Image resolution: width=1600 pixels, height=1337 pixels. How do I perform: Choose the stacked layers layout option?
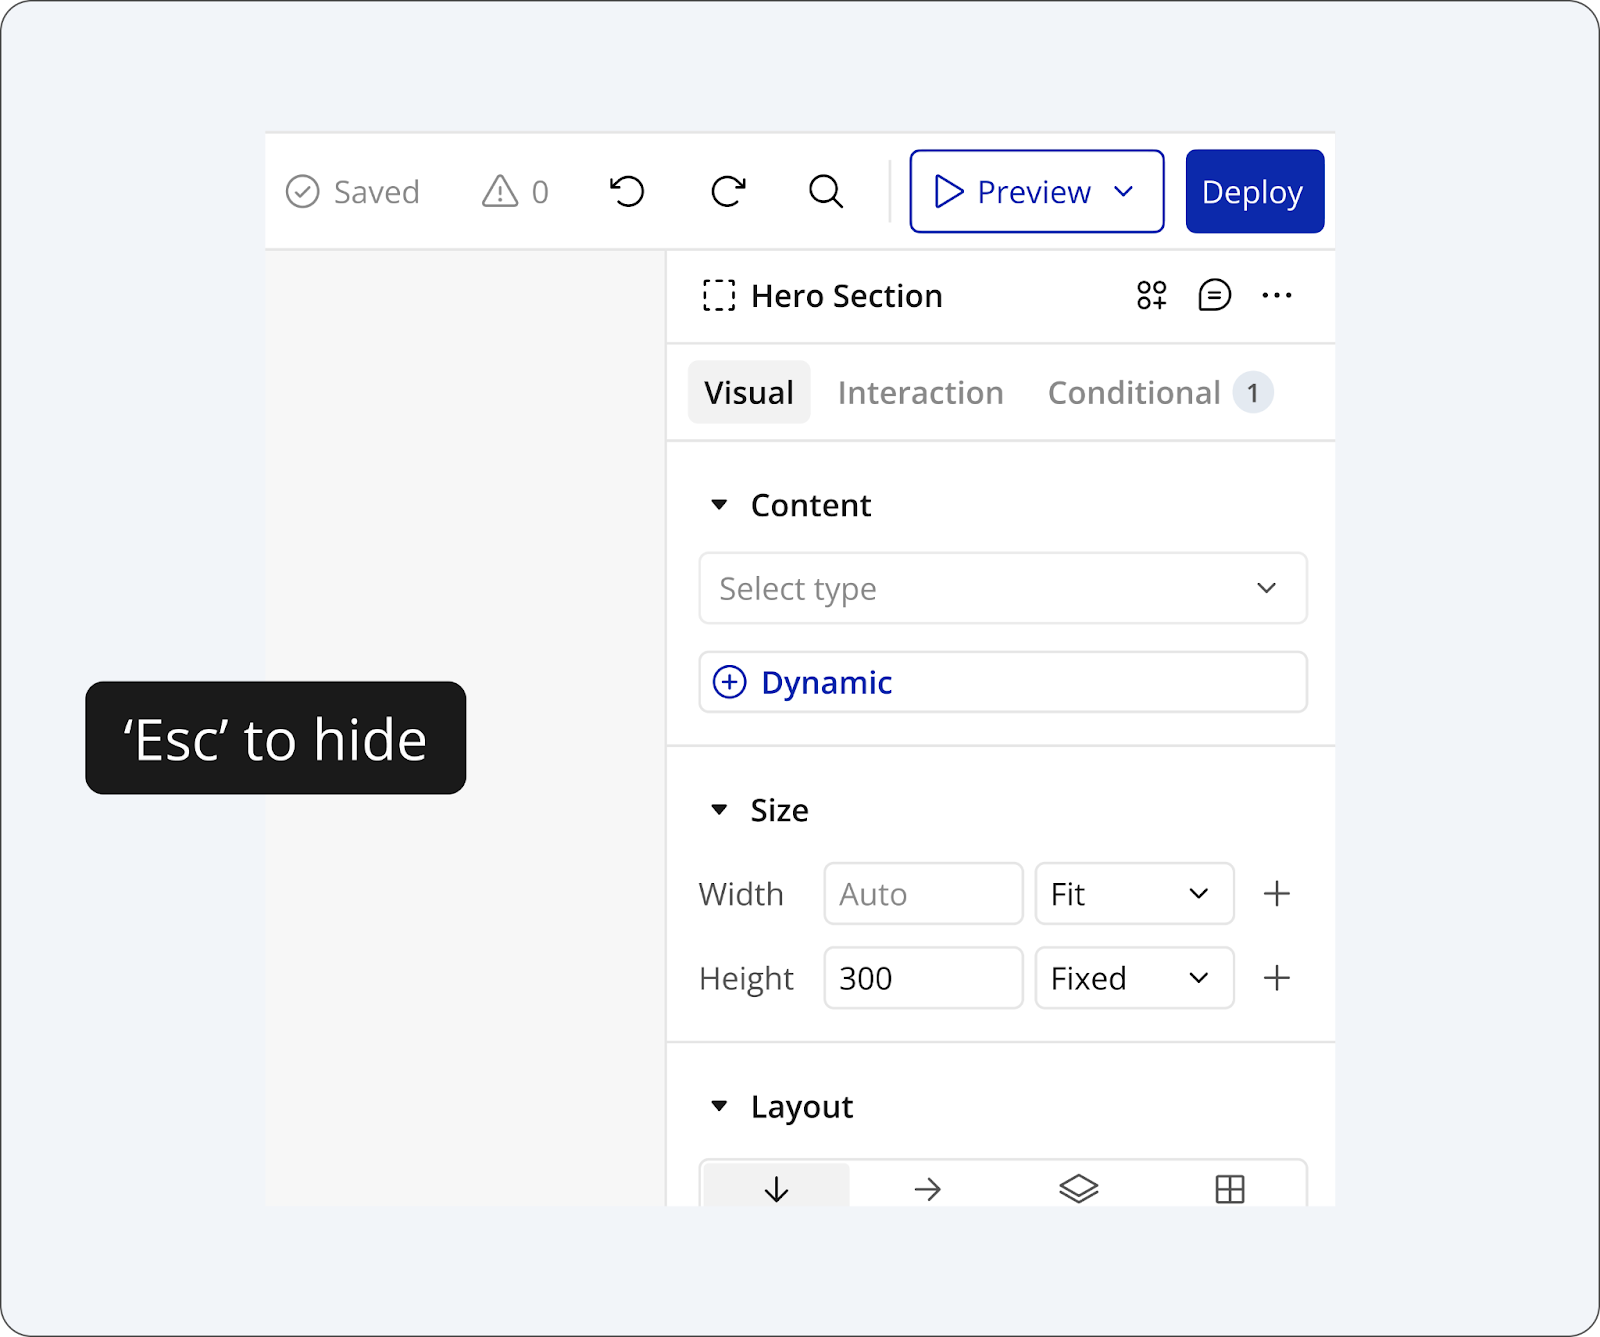[1078, 1188]
